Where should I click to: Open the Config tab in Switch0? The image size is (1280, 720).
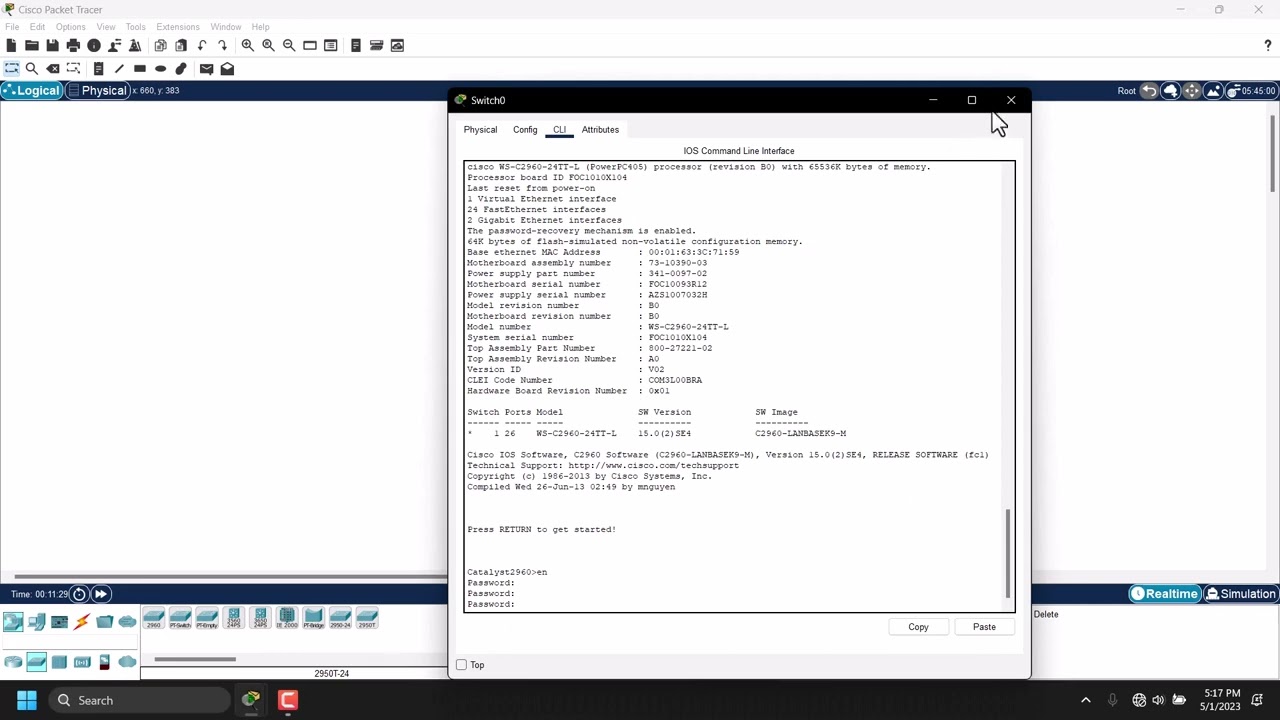pyautogui.click(x=525, y=130)
